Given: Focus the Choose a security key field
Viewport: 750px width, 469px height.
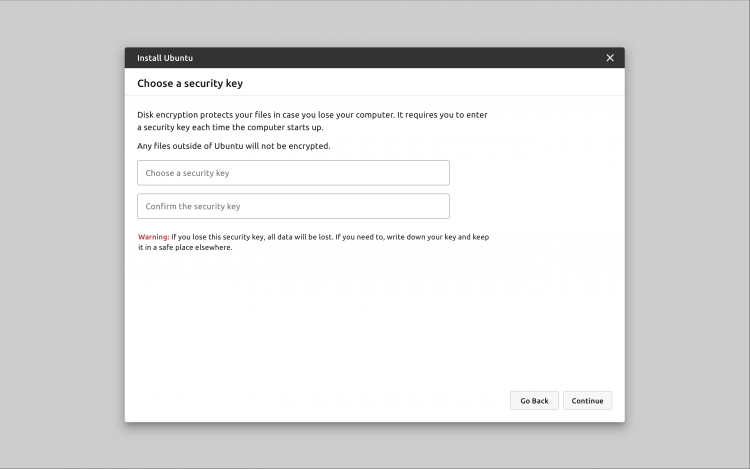Looking at the screenshot, I should click(x=293, y=173).
